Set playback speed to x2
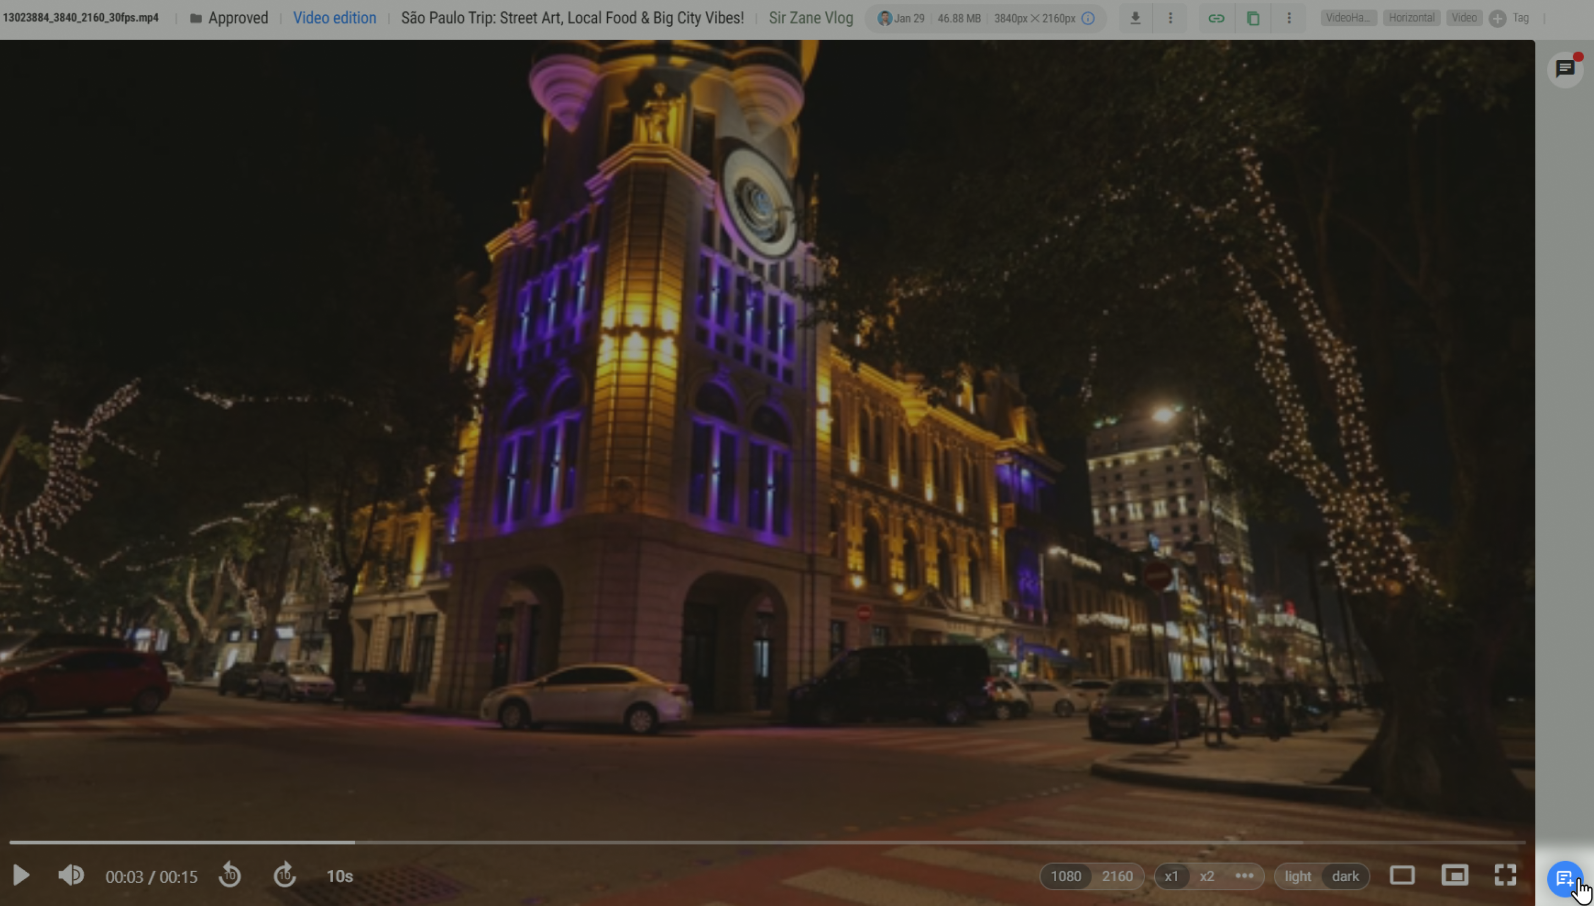 coord(1207,877)
